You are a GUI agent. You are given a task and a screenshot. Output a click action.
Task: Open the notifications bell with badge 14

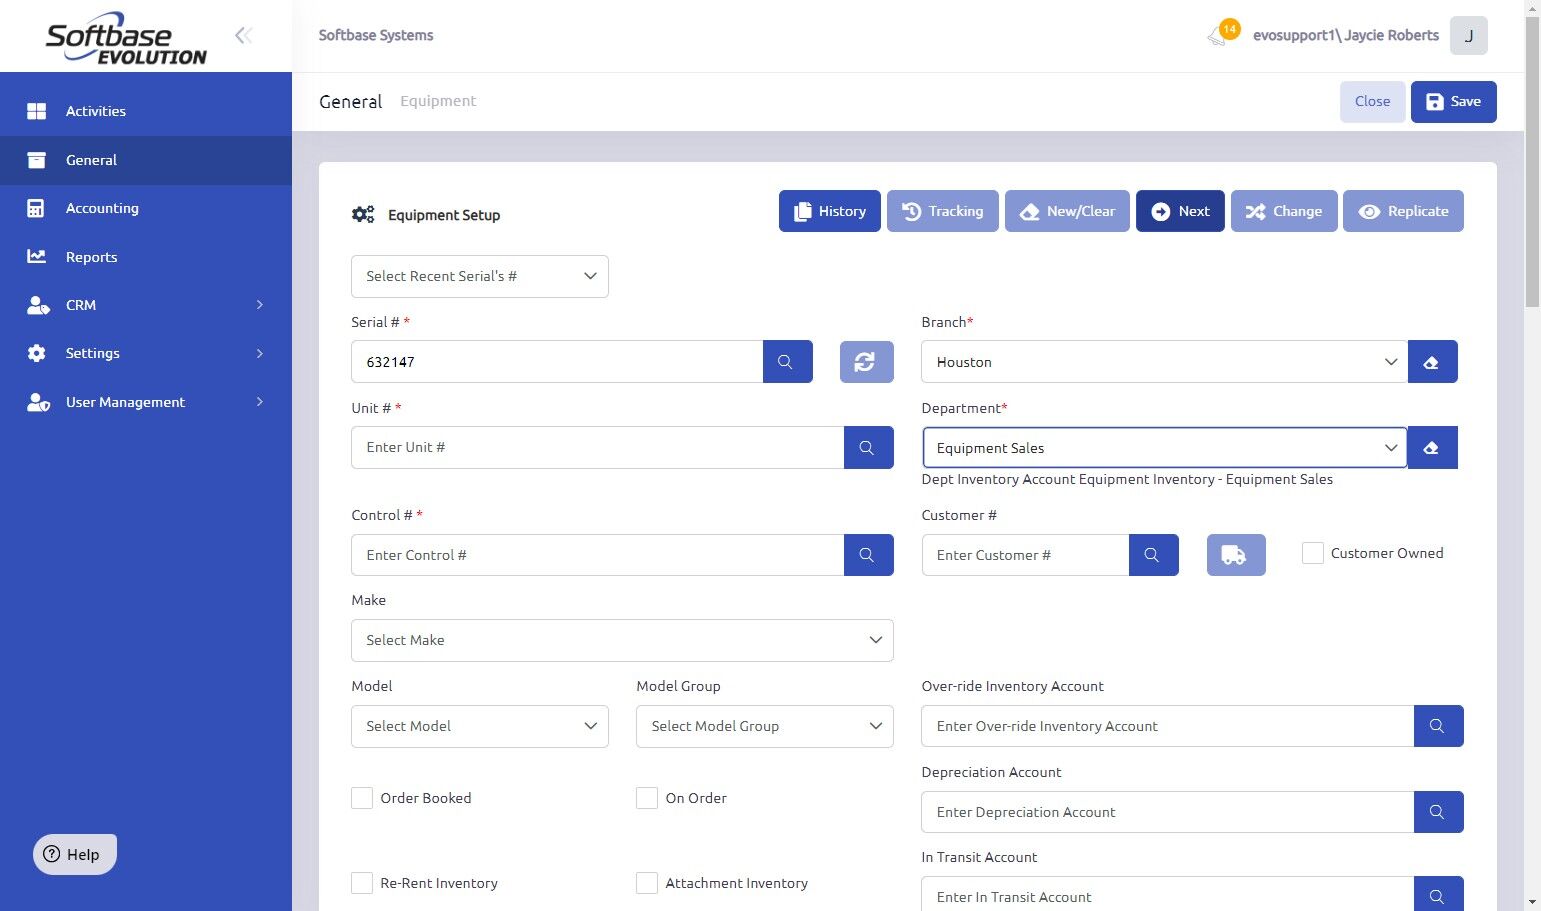1222,34
